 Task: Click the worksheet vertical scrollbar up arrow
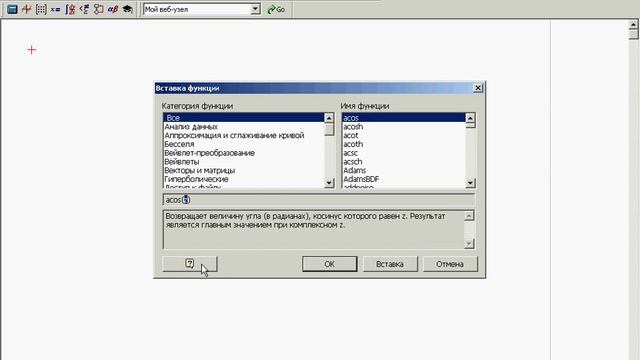(633, 25)
